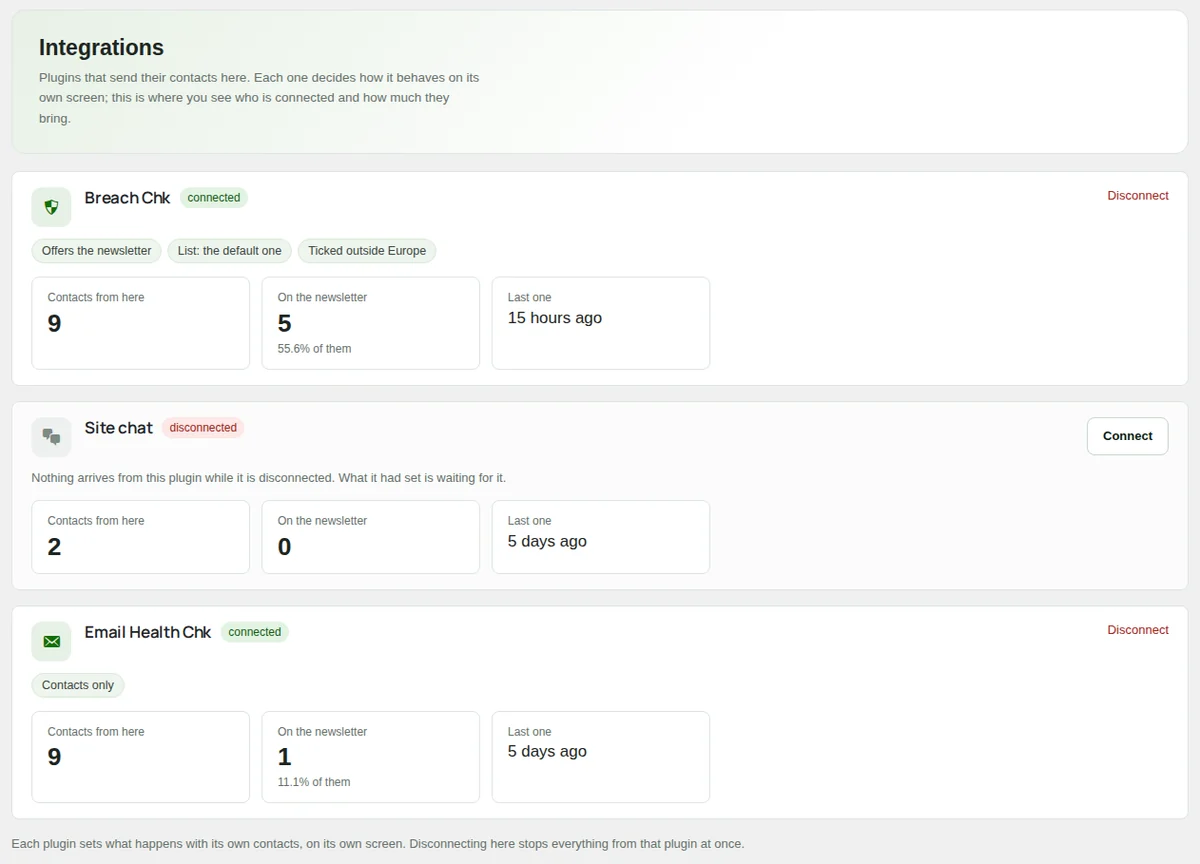Click the Site chat speech bubbles icon
The height and width of the screenshot is (864, 1200).
pyautogui.click(x=51, y=437)
